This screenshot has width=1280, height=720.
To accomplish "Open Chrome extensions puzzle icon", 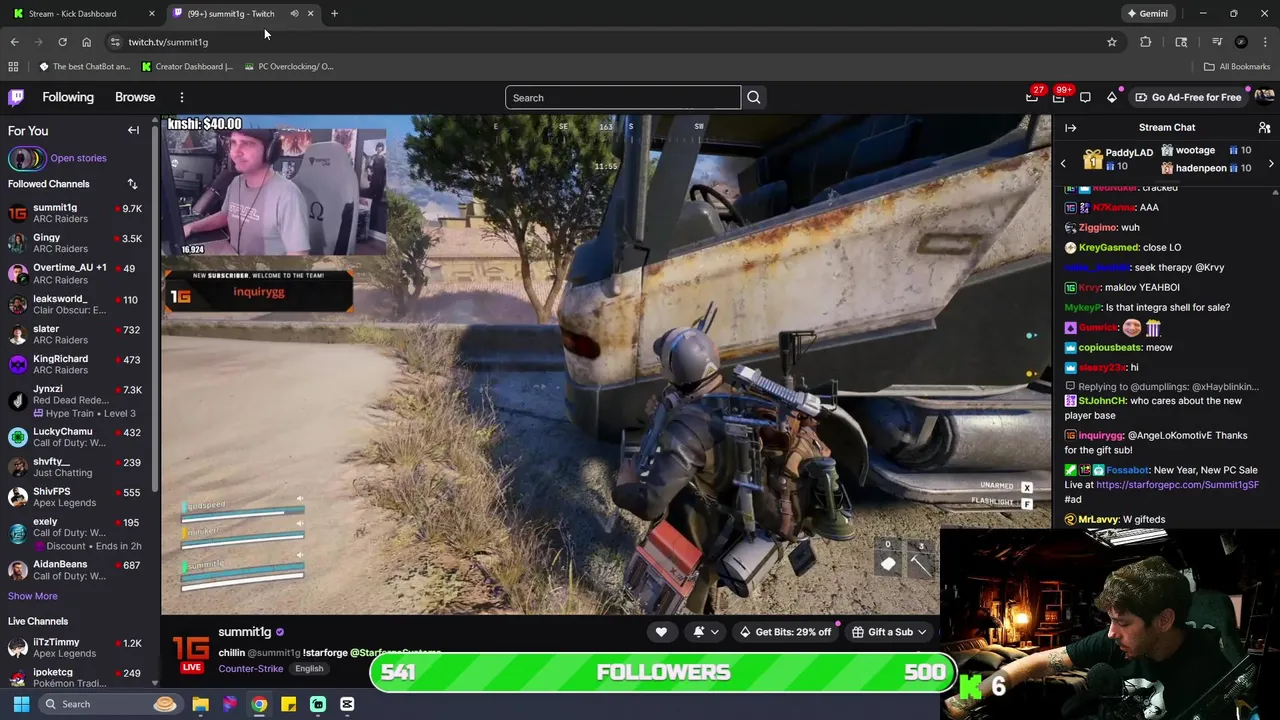I will [x=1146, y=42].
